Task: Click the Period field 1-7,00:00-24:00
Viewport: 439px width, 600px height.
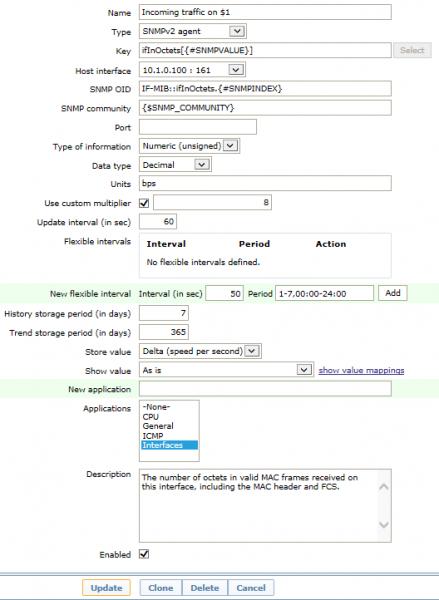Action: click(x=324, y=293)
